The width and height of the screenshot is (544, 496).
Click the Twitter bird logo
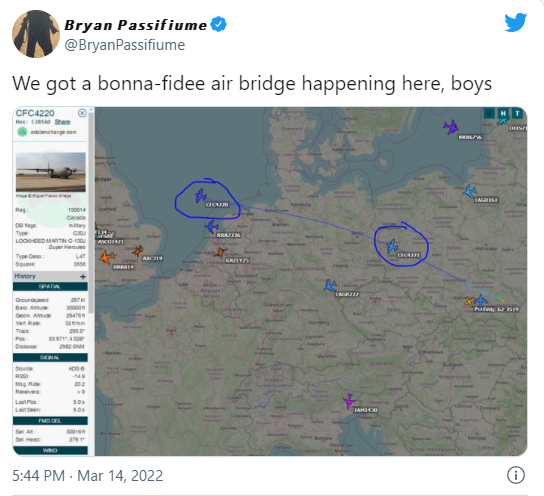(516, 23)
